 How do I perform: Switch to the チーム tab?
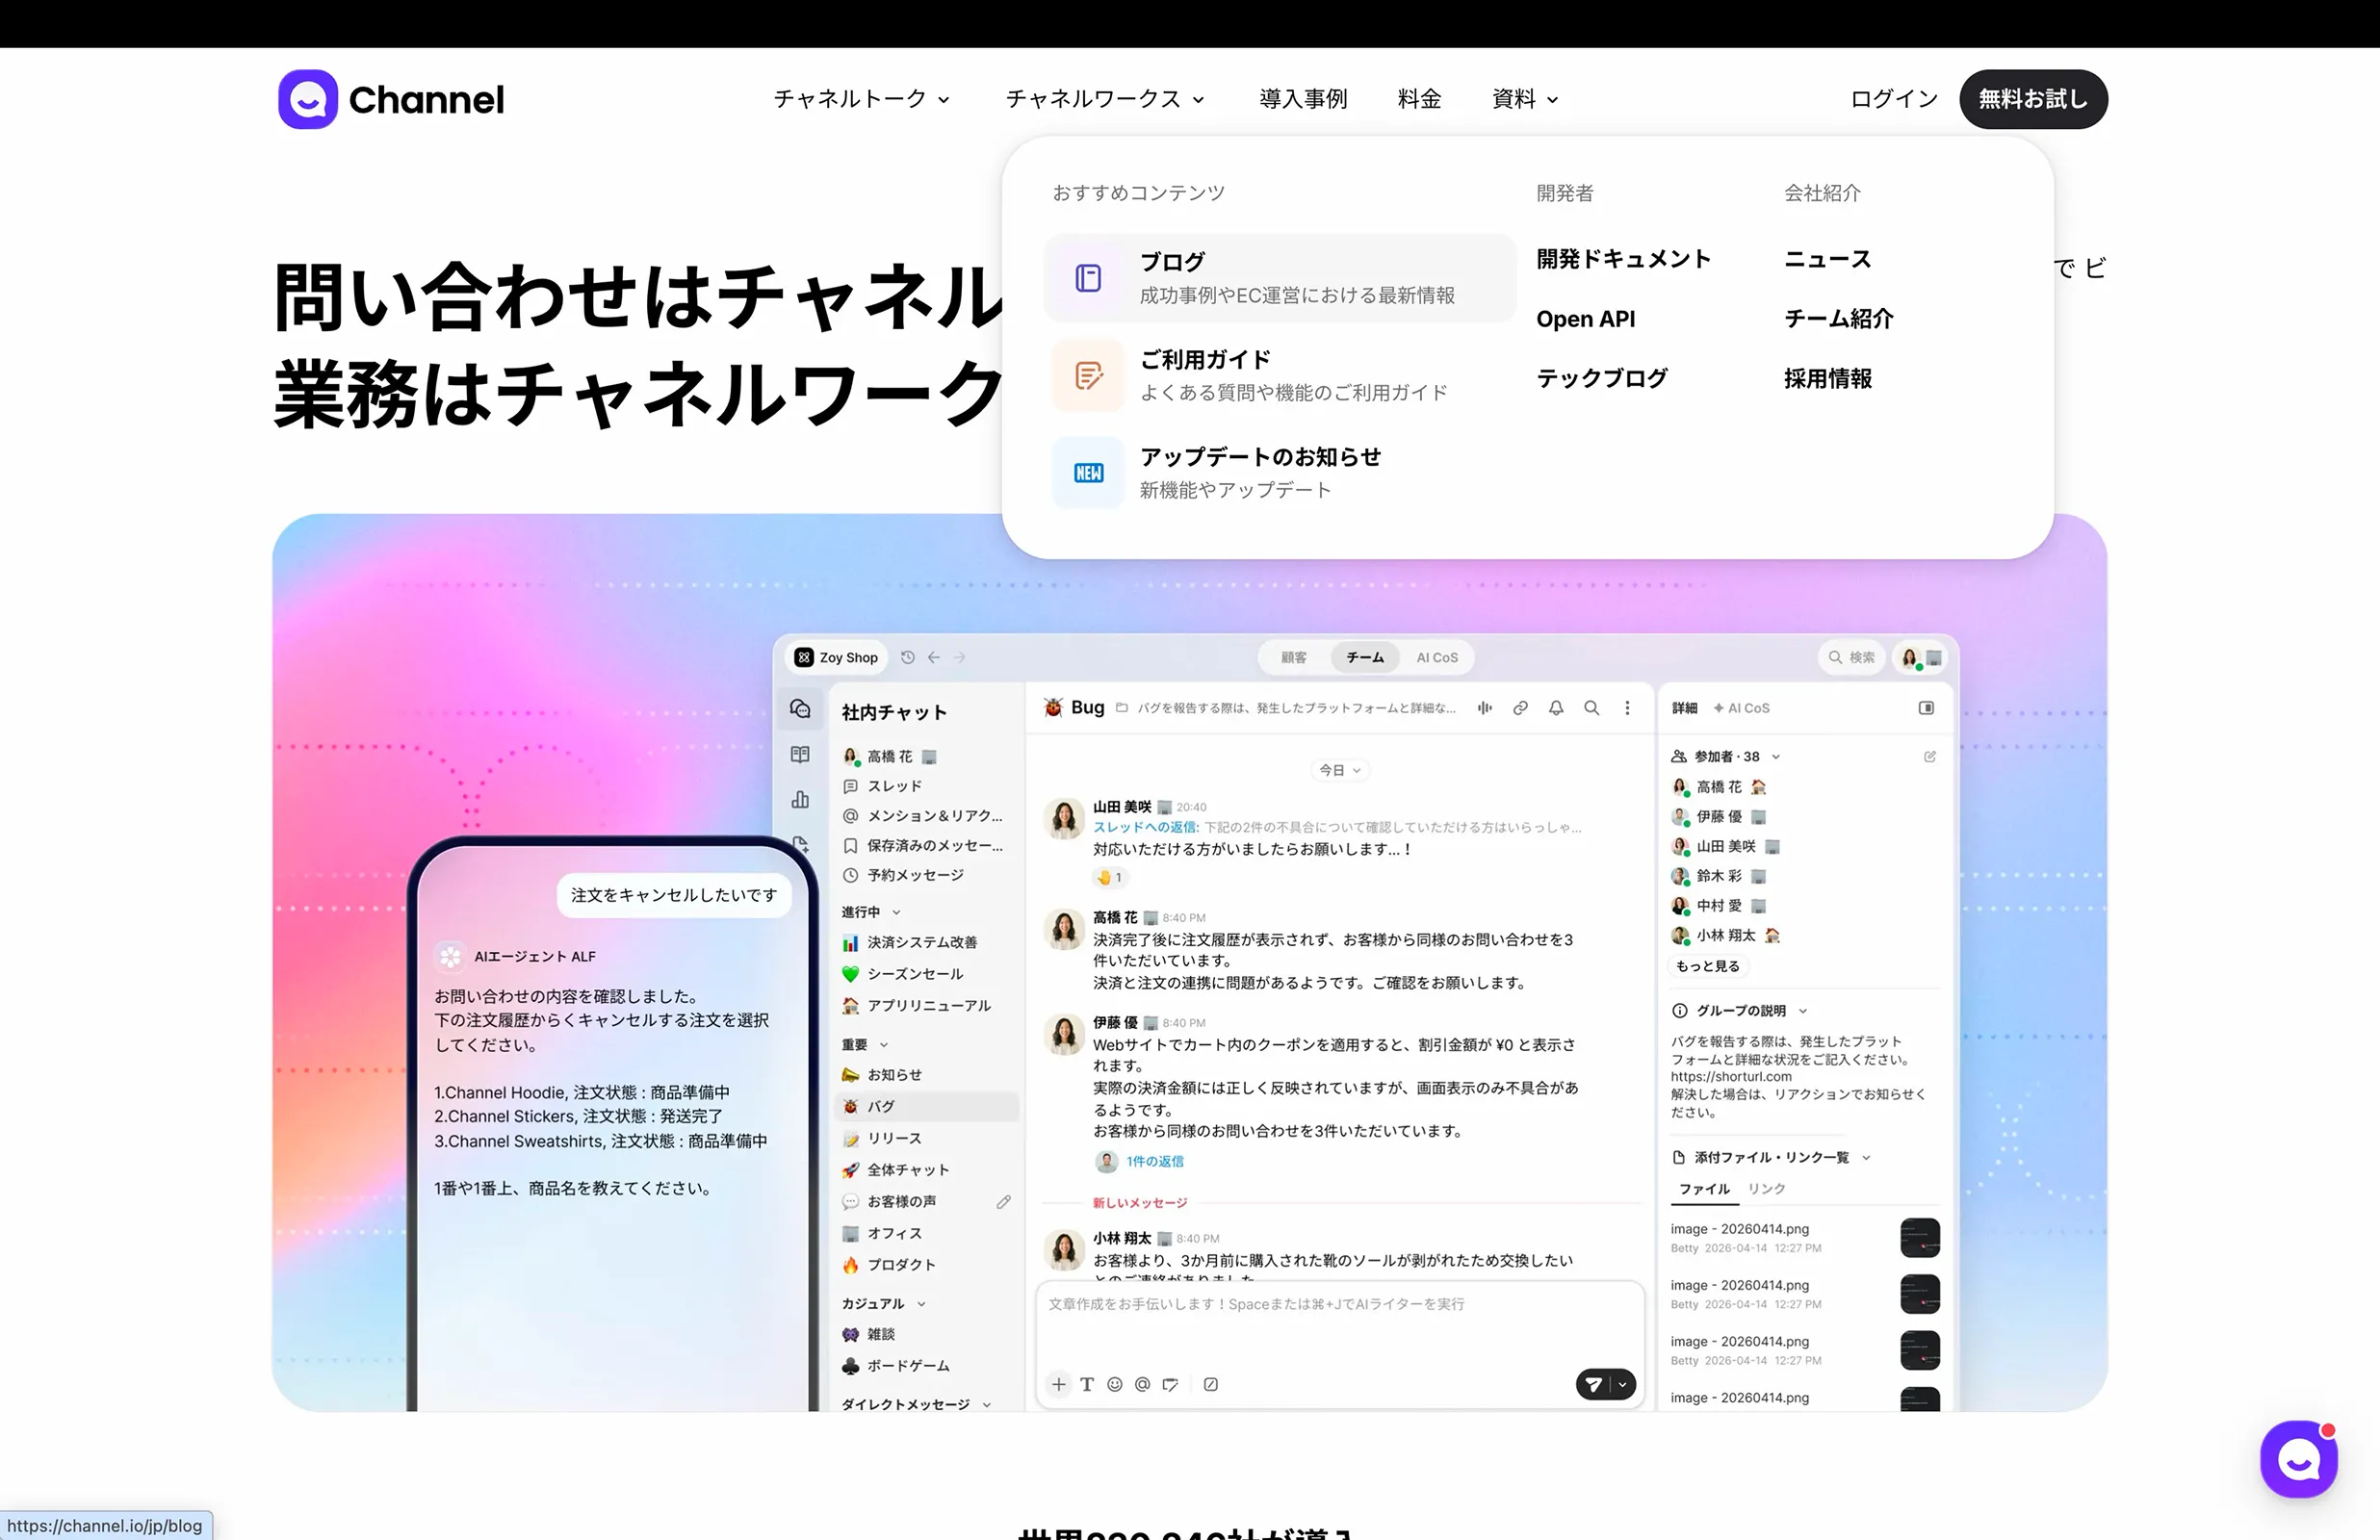tap(1365, 657)
